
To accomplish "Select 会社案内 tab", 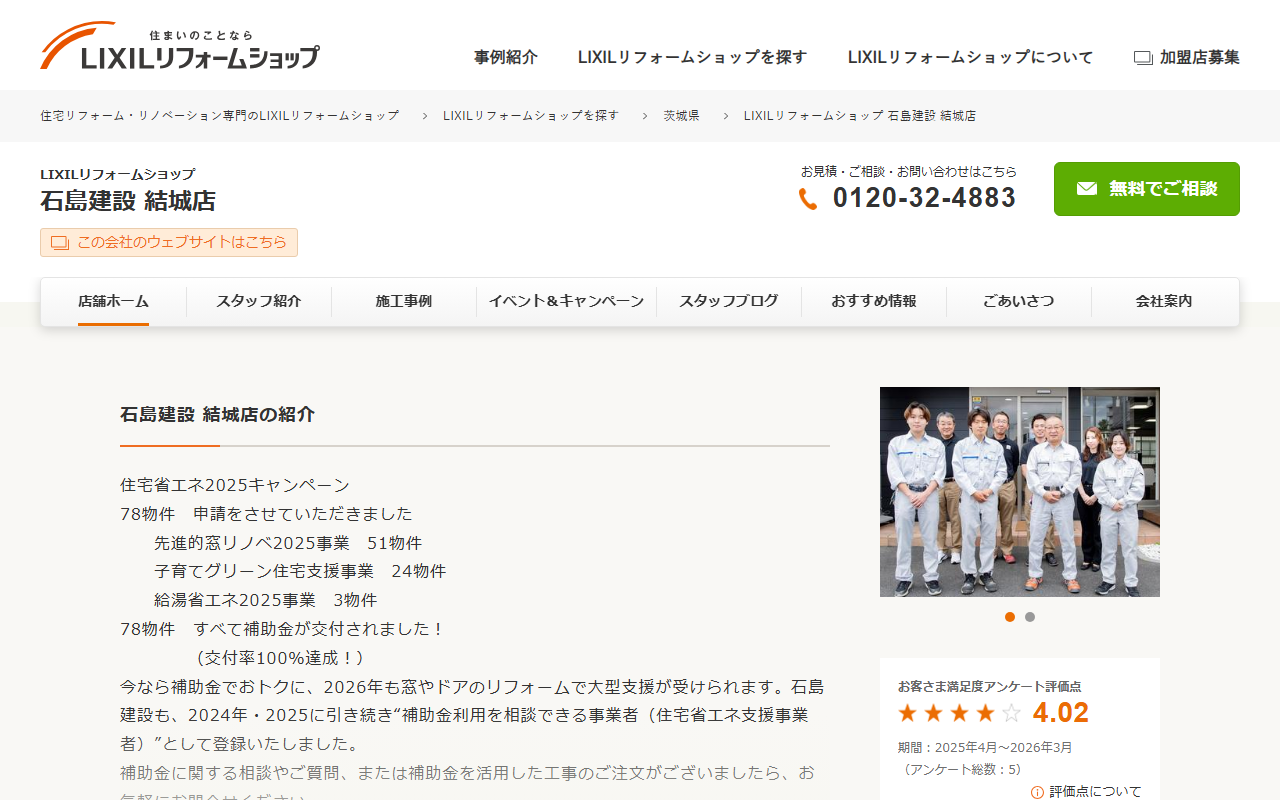I will (1164, 301).
